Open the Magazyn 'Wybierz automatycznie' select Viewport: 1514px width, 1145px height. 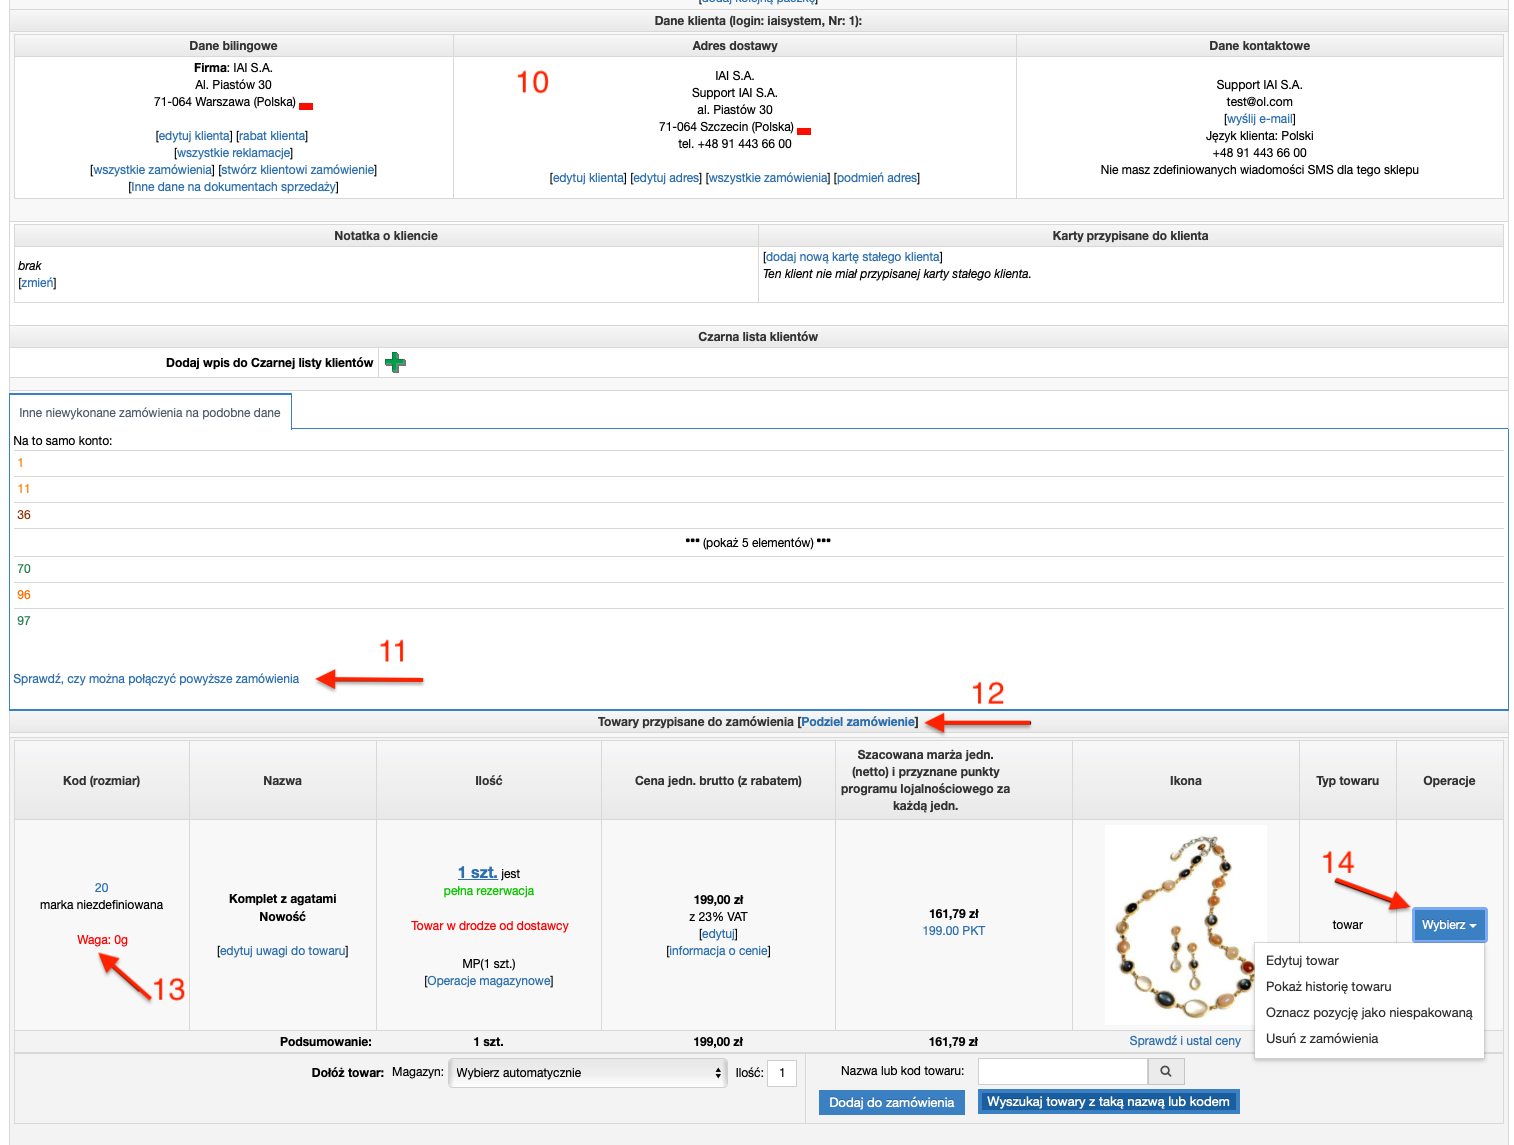[588, 1073]
